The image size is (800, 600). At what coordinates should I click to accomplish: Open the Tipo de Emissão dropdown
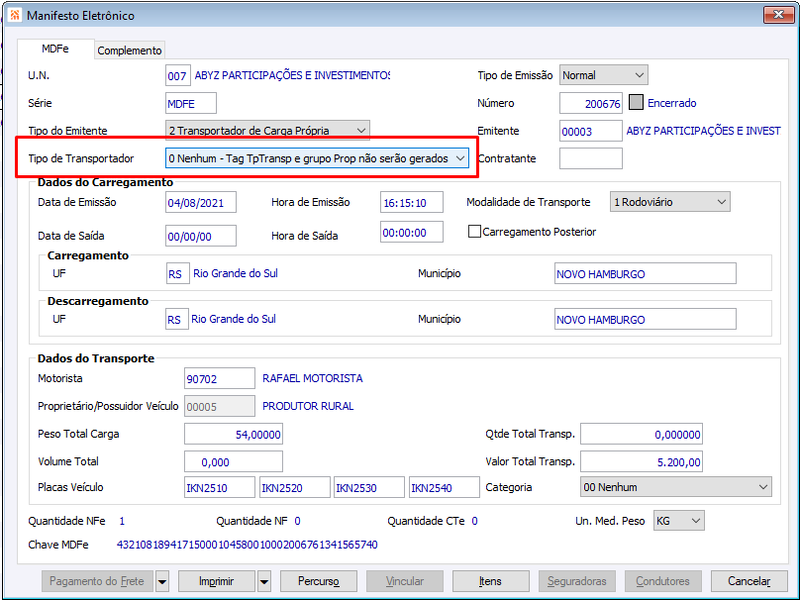point(604,75)
